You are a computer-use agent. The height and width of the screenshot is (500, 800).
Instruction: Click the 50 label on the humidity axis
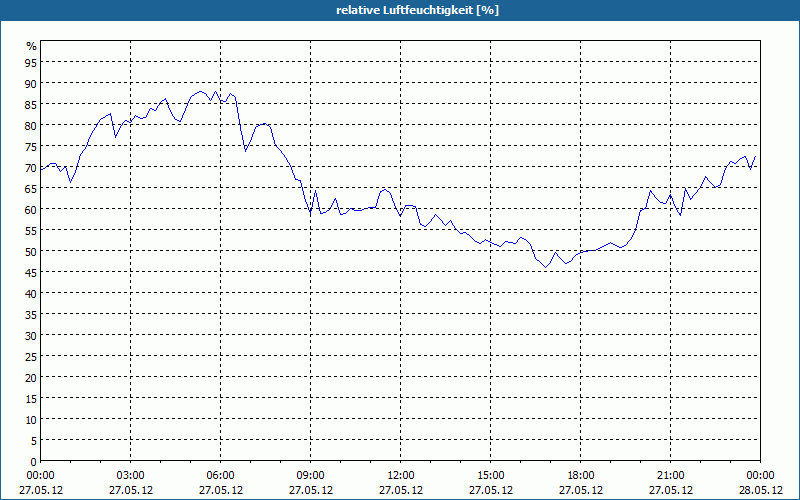(31, 251)
